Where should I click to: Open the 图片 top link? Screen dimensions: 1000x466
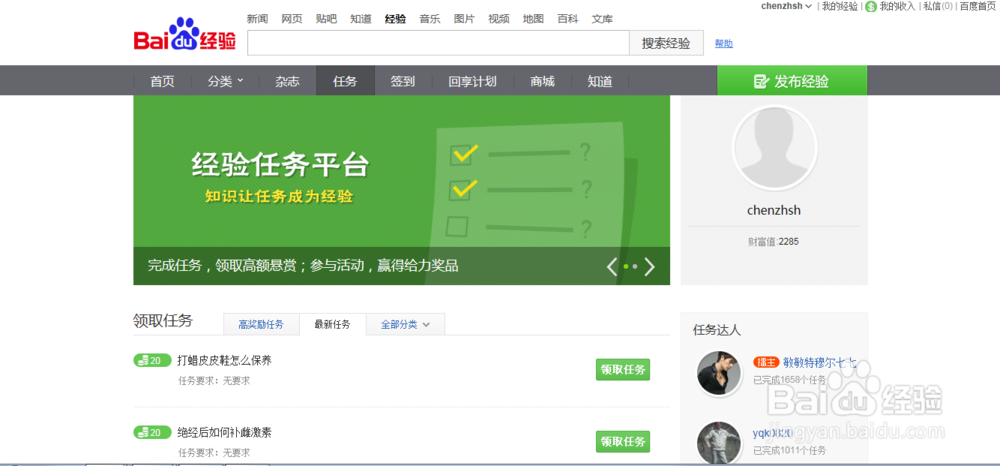(464, 19)
